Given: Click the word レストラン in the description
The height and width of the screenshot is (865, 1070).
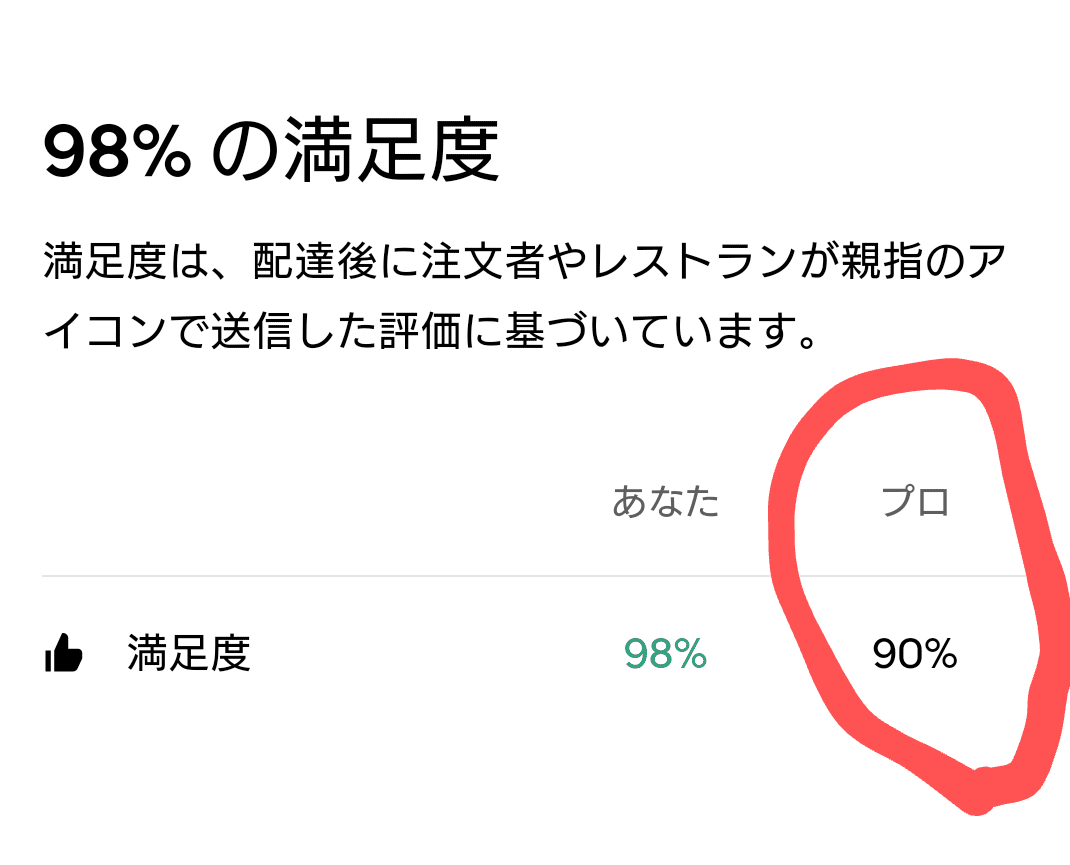Looking at the screenshot, I should click(x=690, y=264).
